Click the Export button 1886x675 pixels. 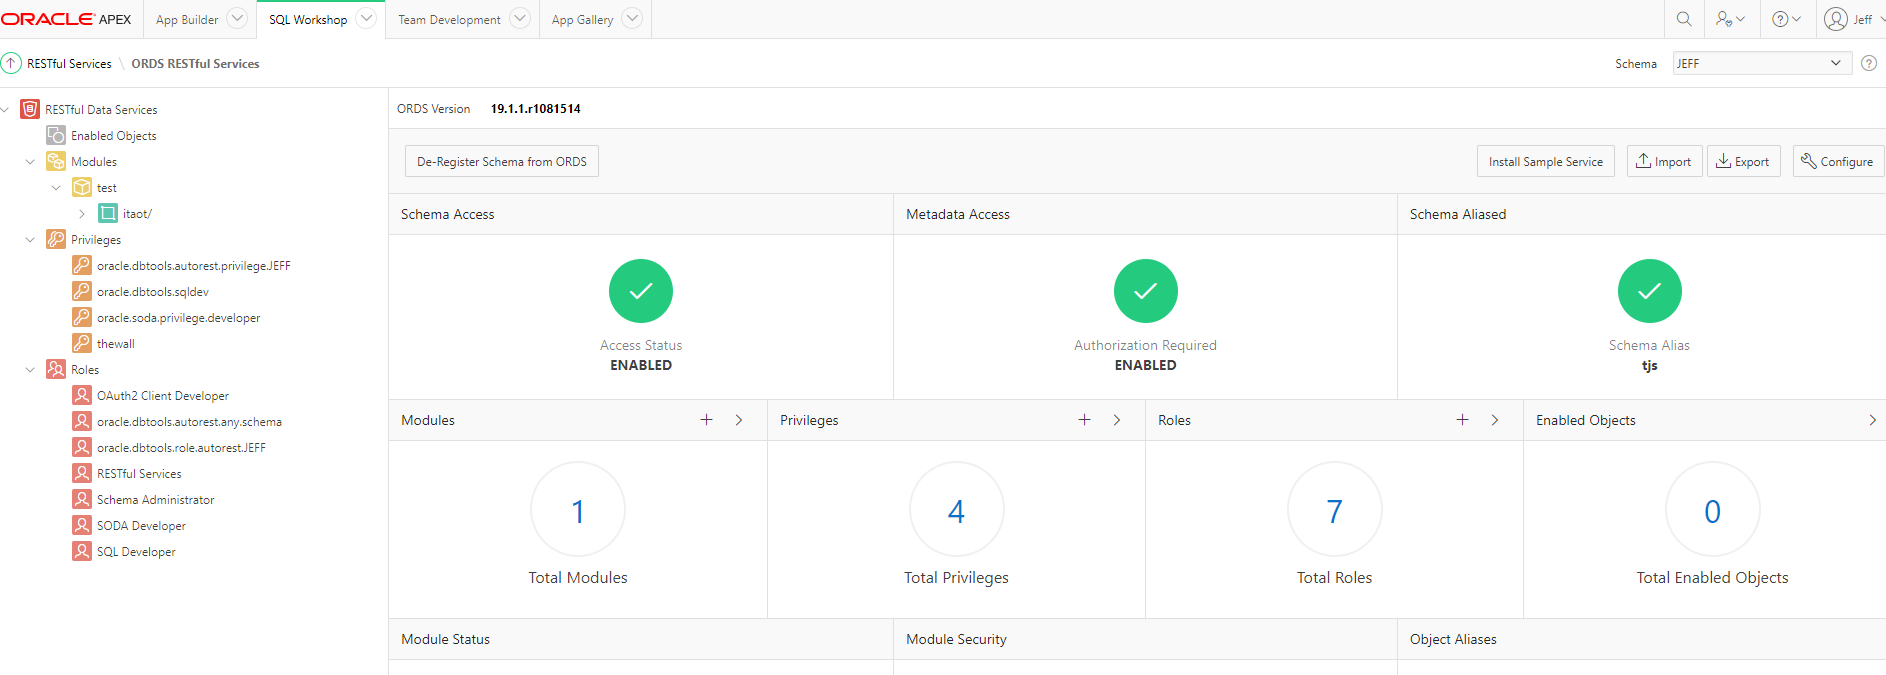click(1743, 161)
